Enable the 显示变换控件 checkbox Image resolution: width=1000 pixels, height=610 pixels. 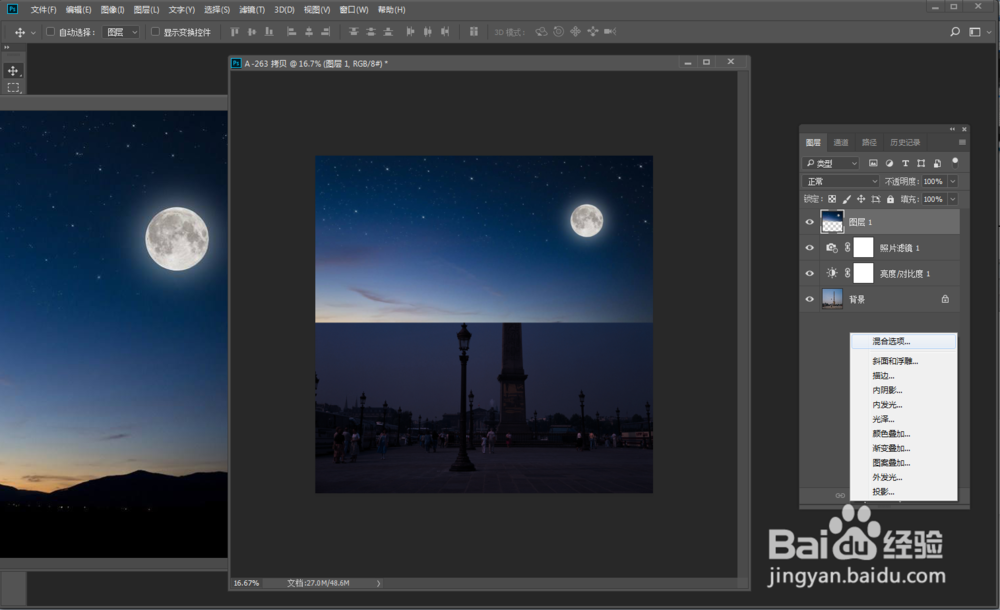click(x=155, y=32)
